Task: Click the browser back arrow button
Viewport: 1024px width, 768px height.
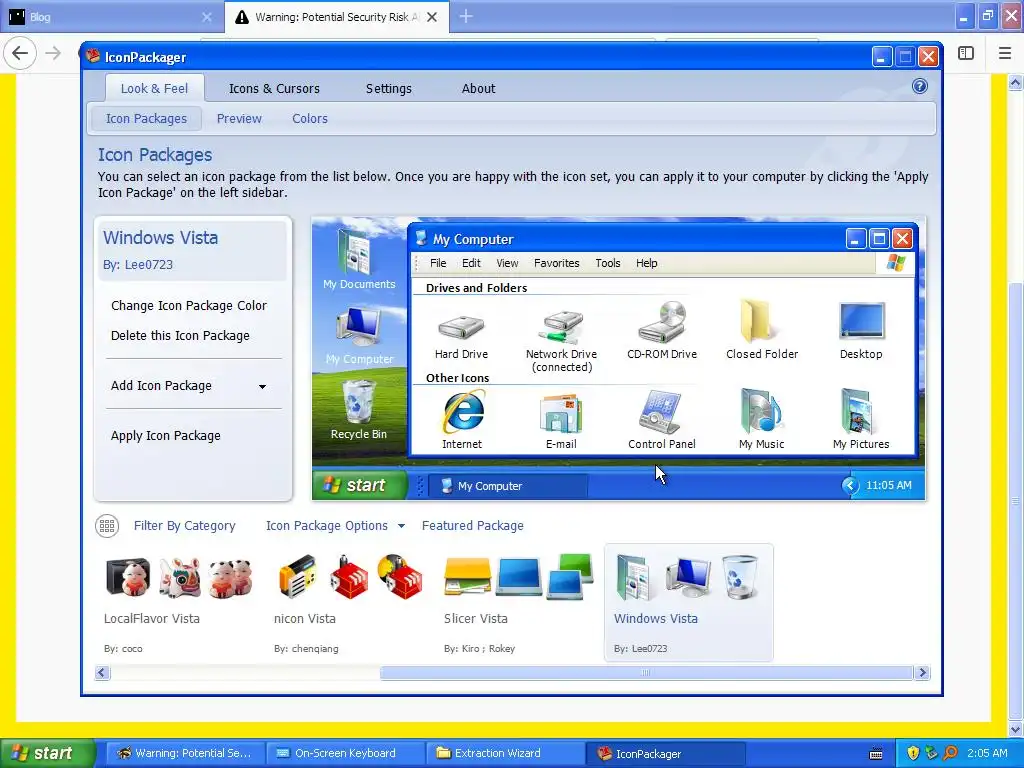Action: (20, 53)
